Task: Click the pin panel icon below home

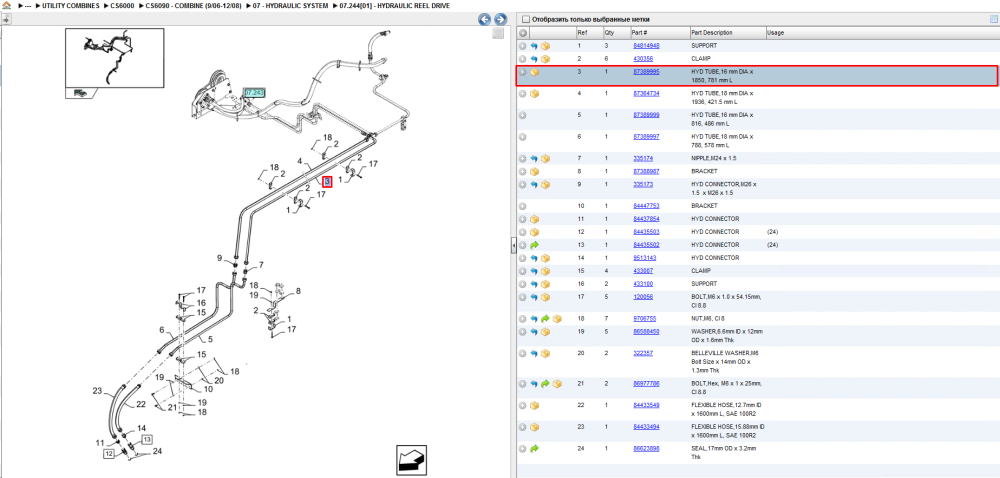Action: click(x=6, y=19)
